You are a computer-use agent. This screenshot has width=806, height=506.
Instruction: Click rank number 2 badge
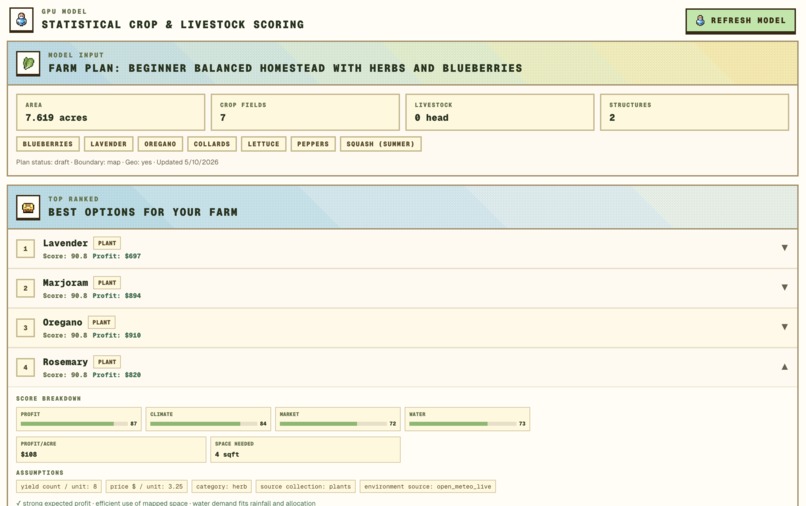tap(26, 288)
